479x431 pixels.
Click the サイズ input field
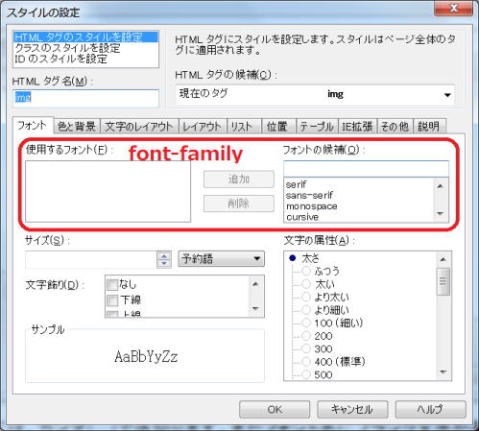click(91, 259)
